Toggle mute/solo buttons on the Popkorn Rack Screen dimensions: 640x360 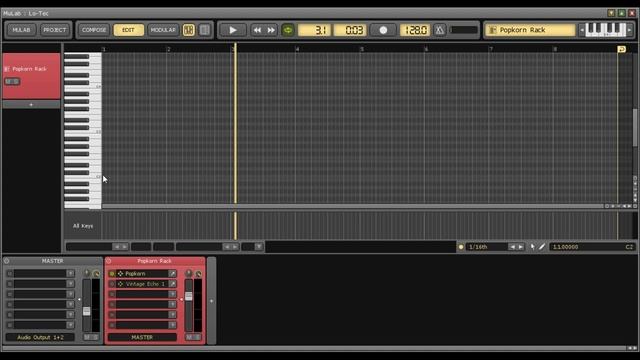click(193, 337)
